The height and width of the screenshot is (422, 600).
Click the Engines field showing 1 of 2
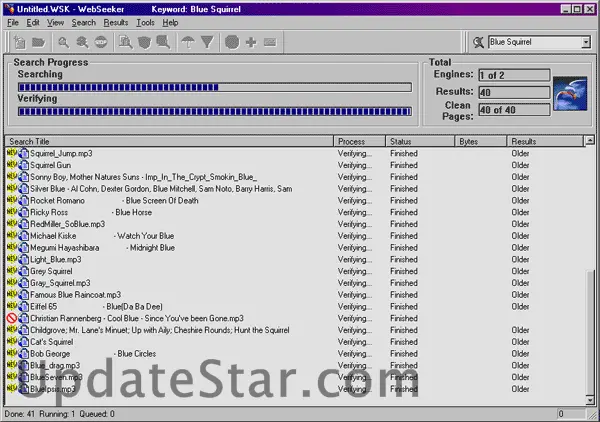pyautogui.click(x=514, y=75)
